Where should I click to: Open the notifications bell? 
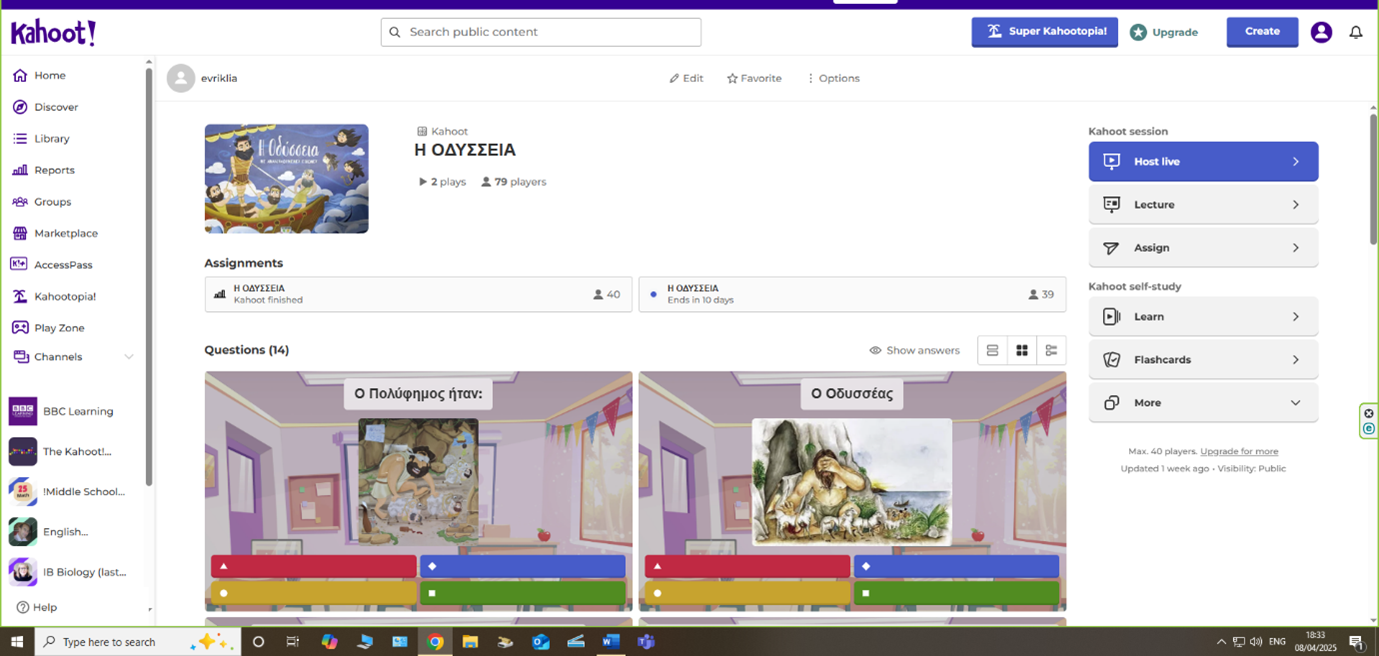coord(1356,32)
